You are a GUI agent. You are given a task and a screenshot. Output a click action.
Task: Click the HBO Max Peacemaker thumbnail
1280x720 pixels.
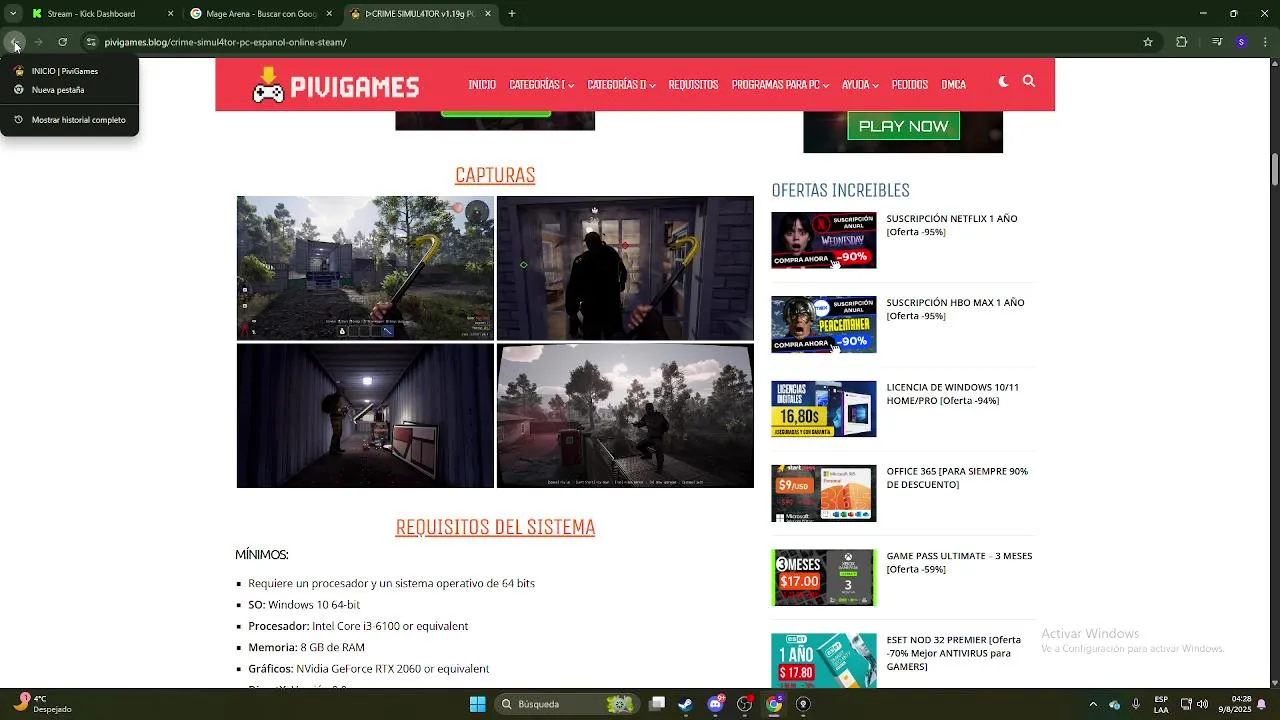coord(824,324)
